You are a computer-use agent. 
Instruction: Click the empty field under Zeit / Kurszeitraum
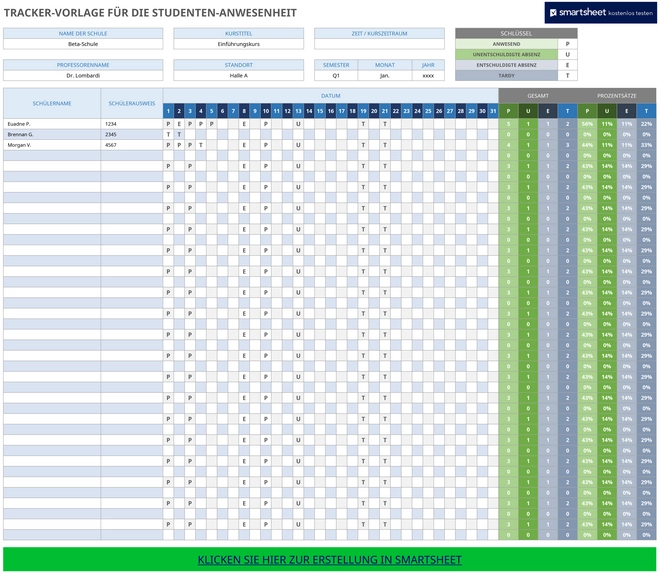tap(379, 44)
